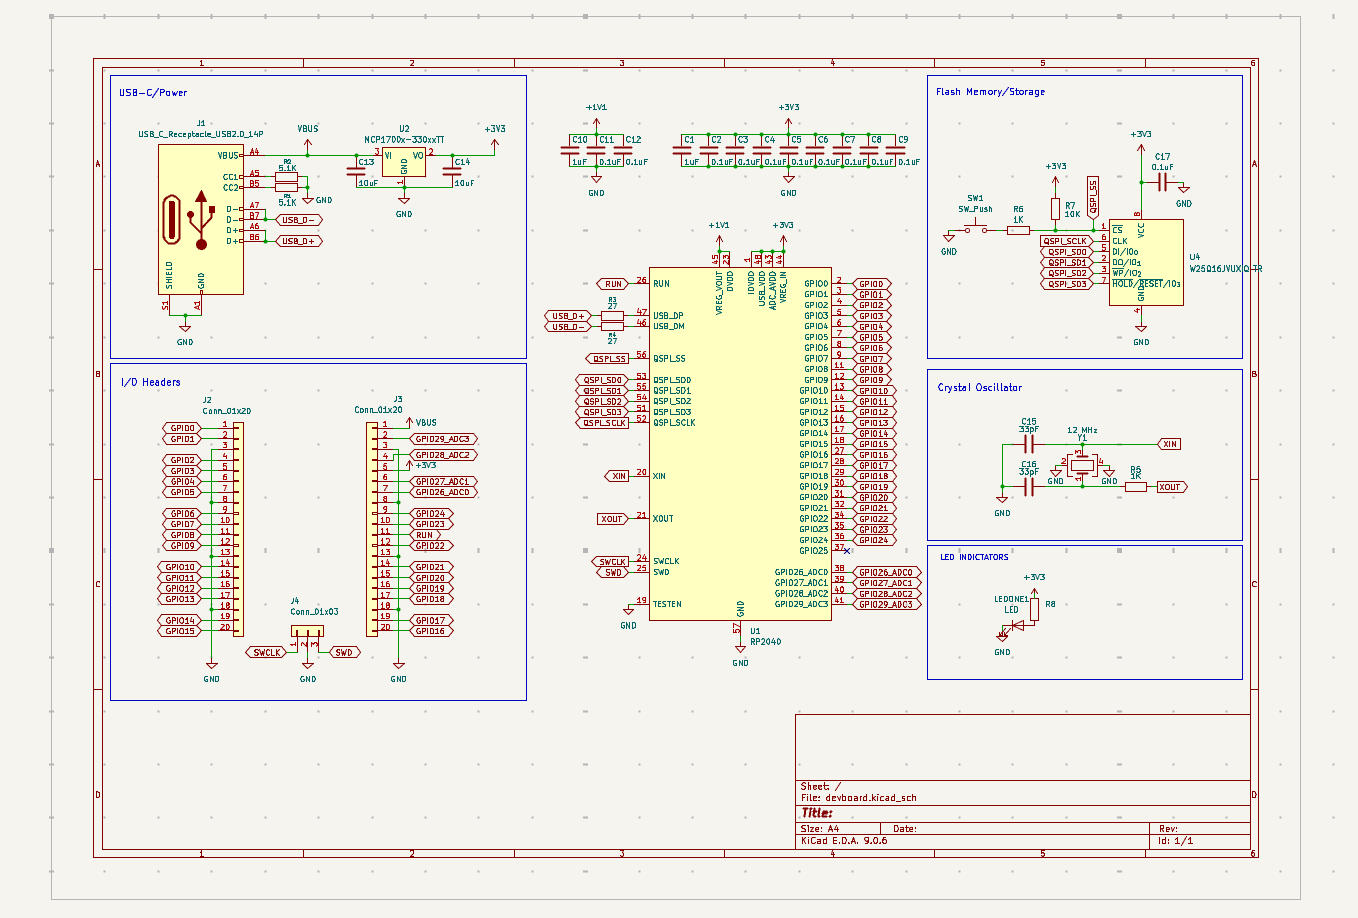Select the LED diode symbol

click(x=1017, y=626)
